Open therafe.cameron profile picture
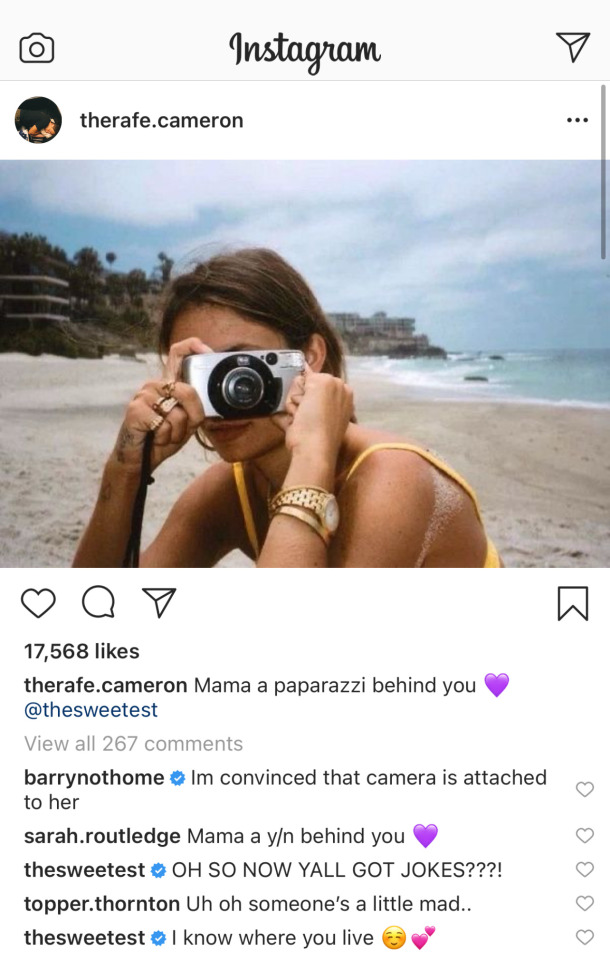Screen dimensions: 610x960 (x=39, y=121)
